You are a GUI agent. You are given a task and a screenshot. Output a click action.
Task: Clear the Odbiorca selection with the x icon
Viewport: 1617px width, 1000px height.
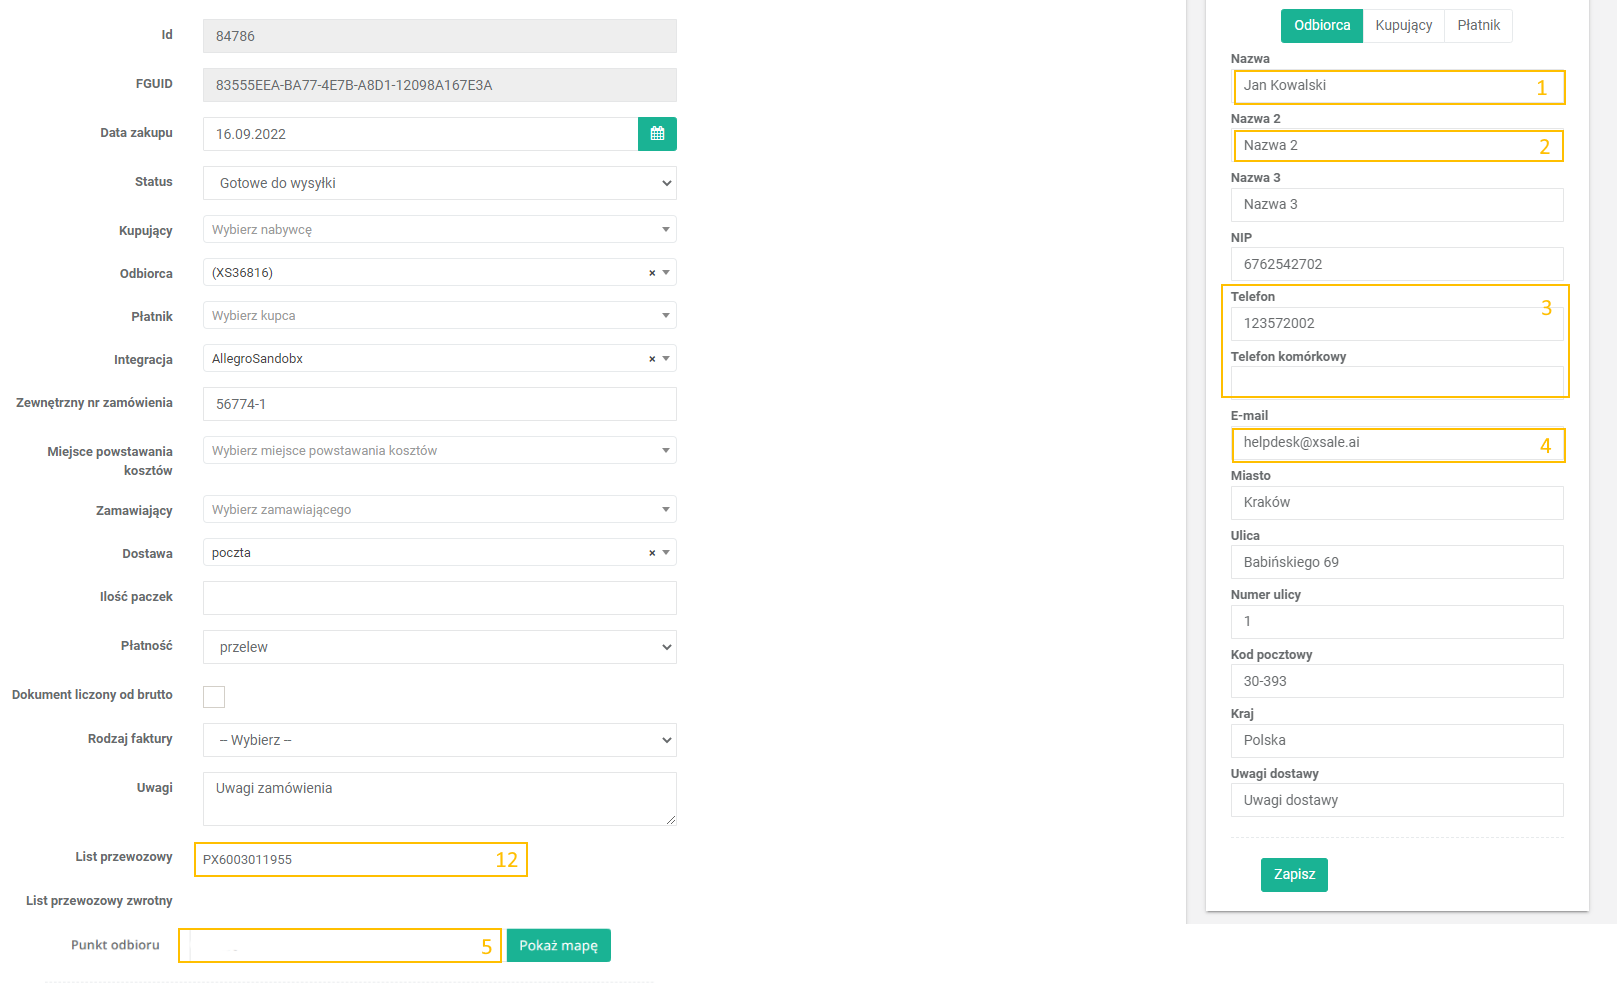tap(652, 273)
